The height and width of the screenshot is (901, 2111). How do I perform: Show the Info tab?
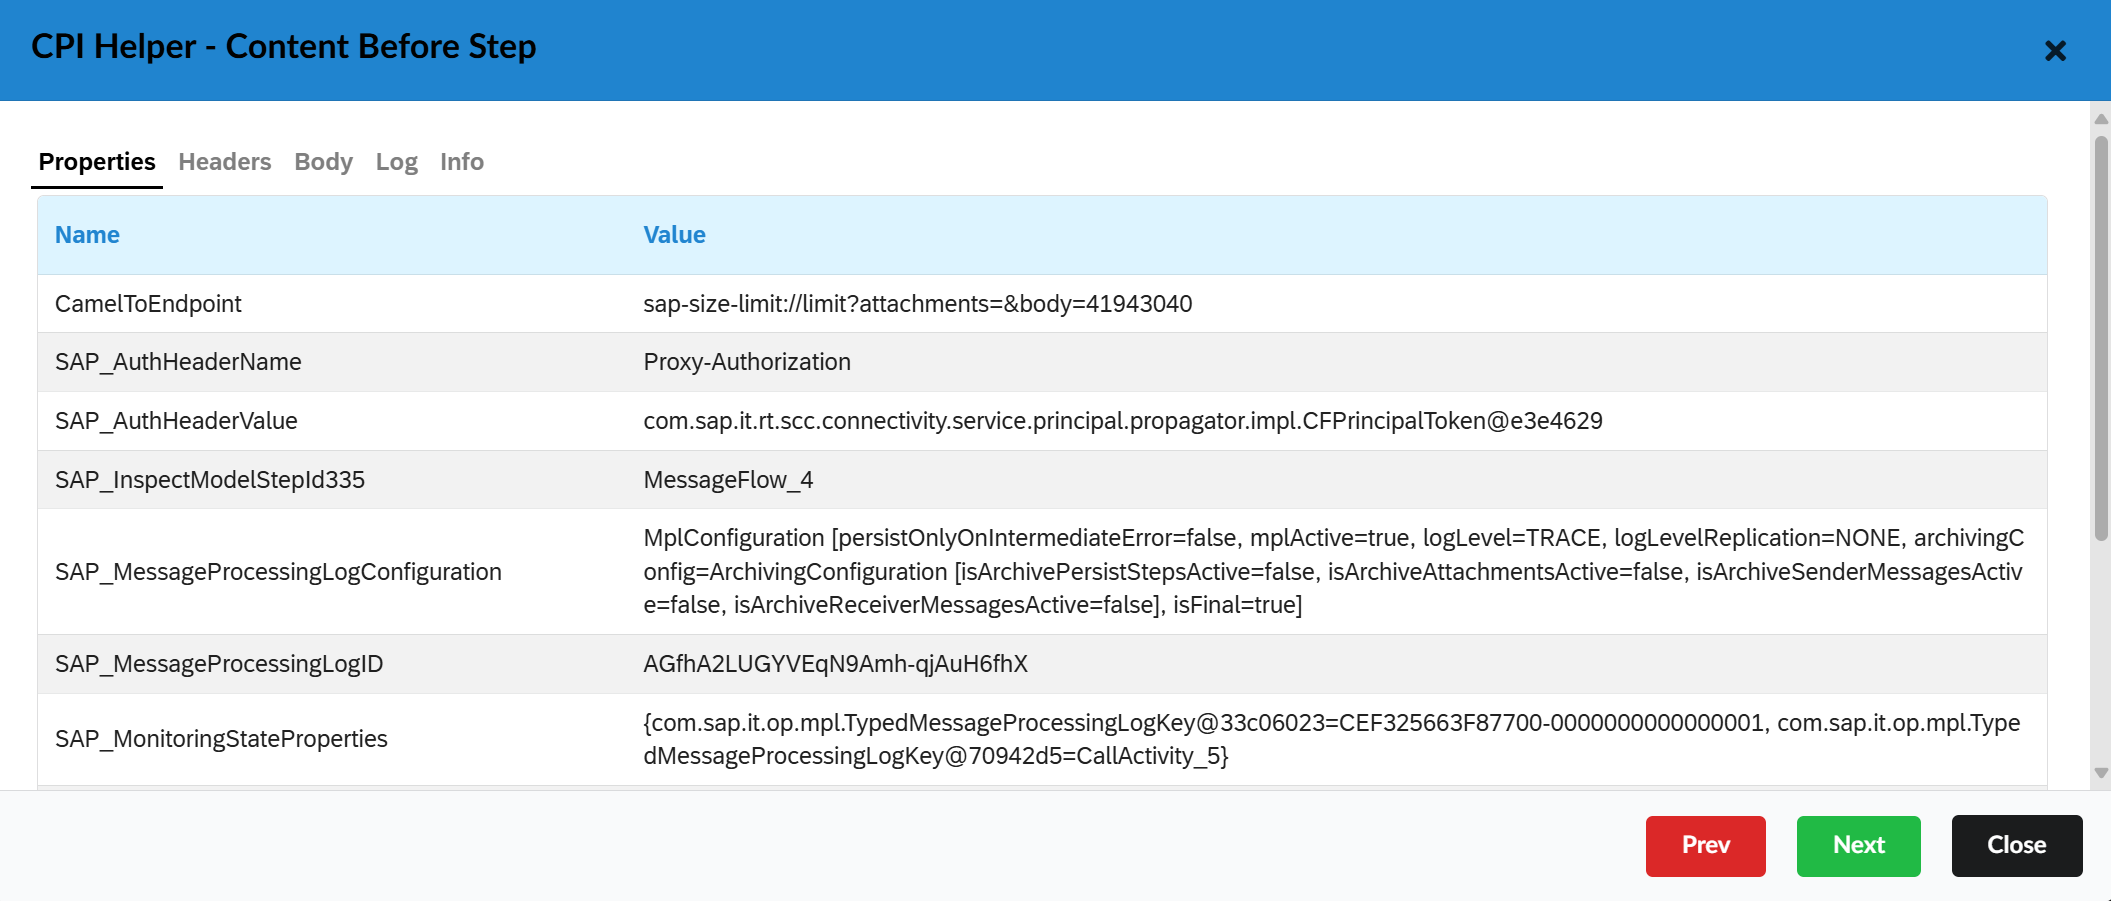click(x=461, y=162)
